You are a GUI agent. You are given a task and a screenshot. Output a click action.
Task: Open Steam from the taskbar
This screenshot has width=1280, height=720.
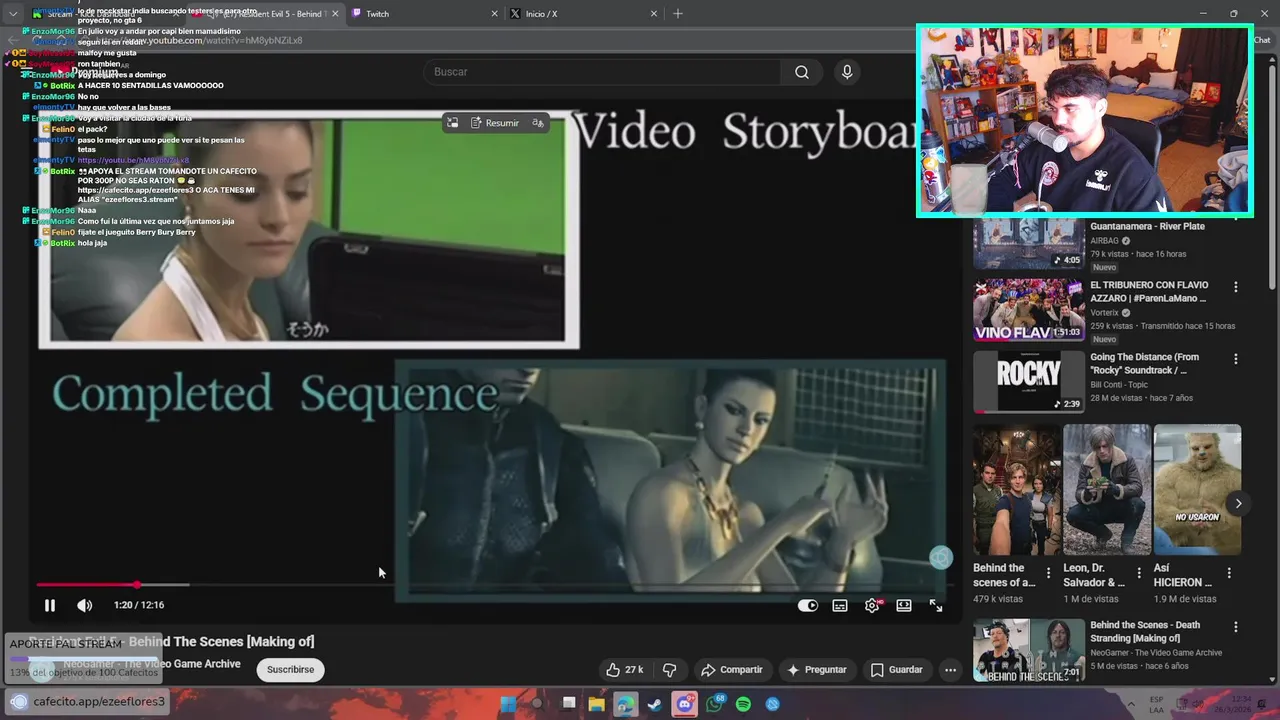[654, 704]
